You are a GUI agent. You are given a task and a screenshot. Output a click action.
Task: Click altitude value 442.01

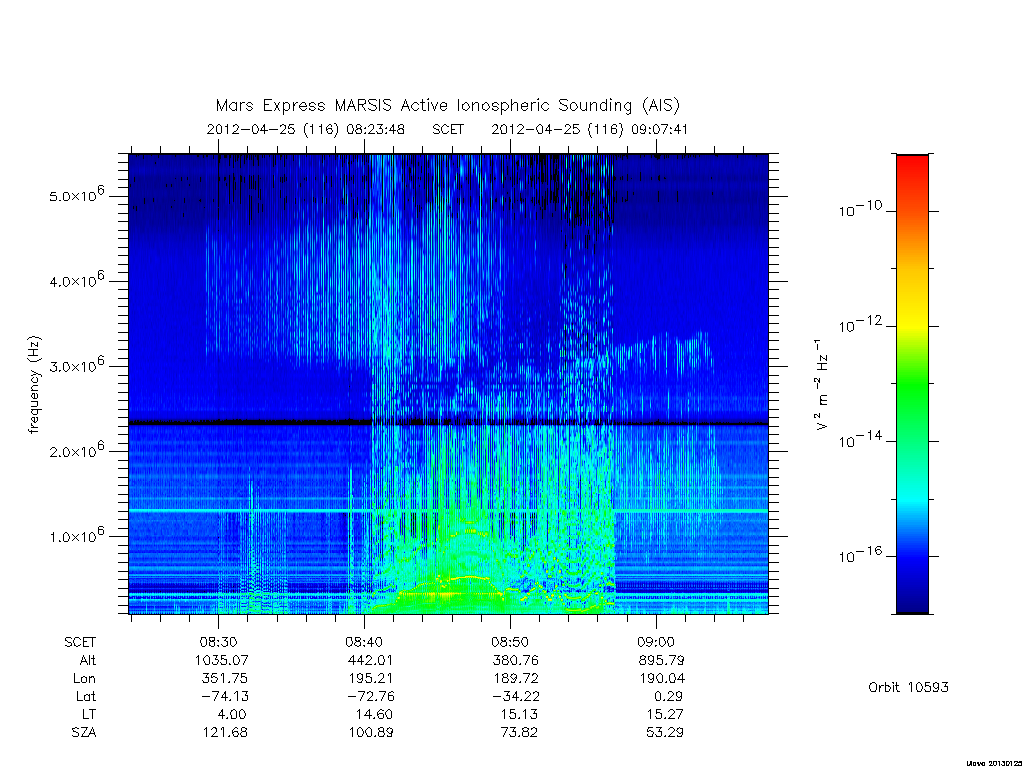coord(371,660)
